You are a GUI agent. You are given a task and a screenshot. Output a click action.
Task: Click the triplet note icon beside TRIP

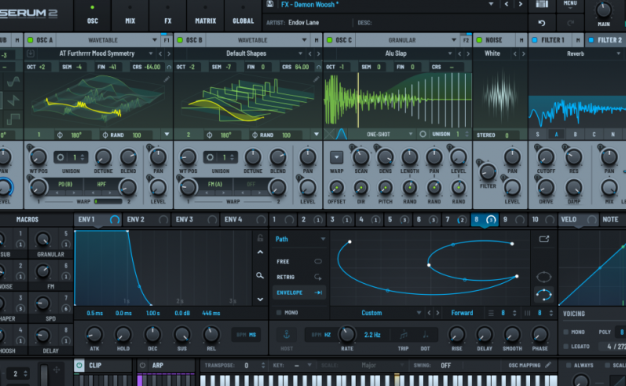[403, 335]
